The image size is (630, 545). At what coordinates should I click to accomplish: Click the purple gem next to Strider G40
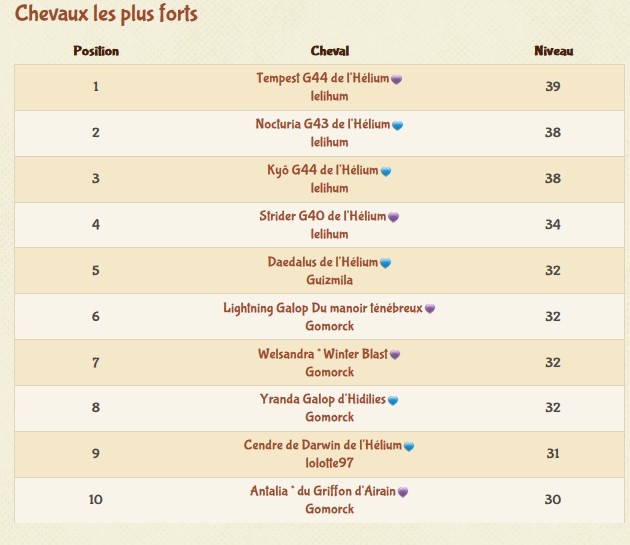[x=394, y=217]
